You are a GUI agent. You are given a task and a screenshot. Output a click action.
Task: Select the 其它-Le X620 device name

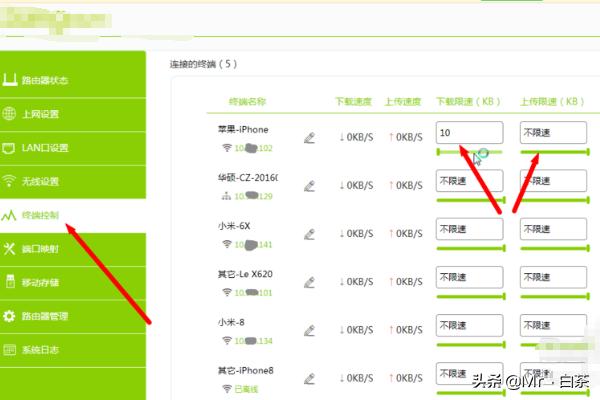245,274
